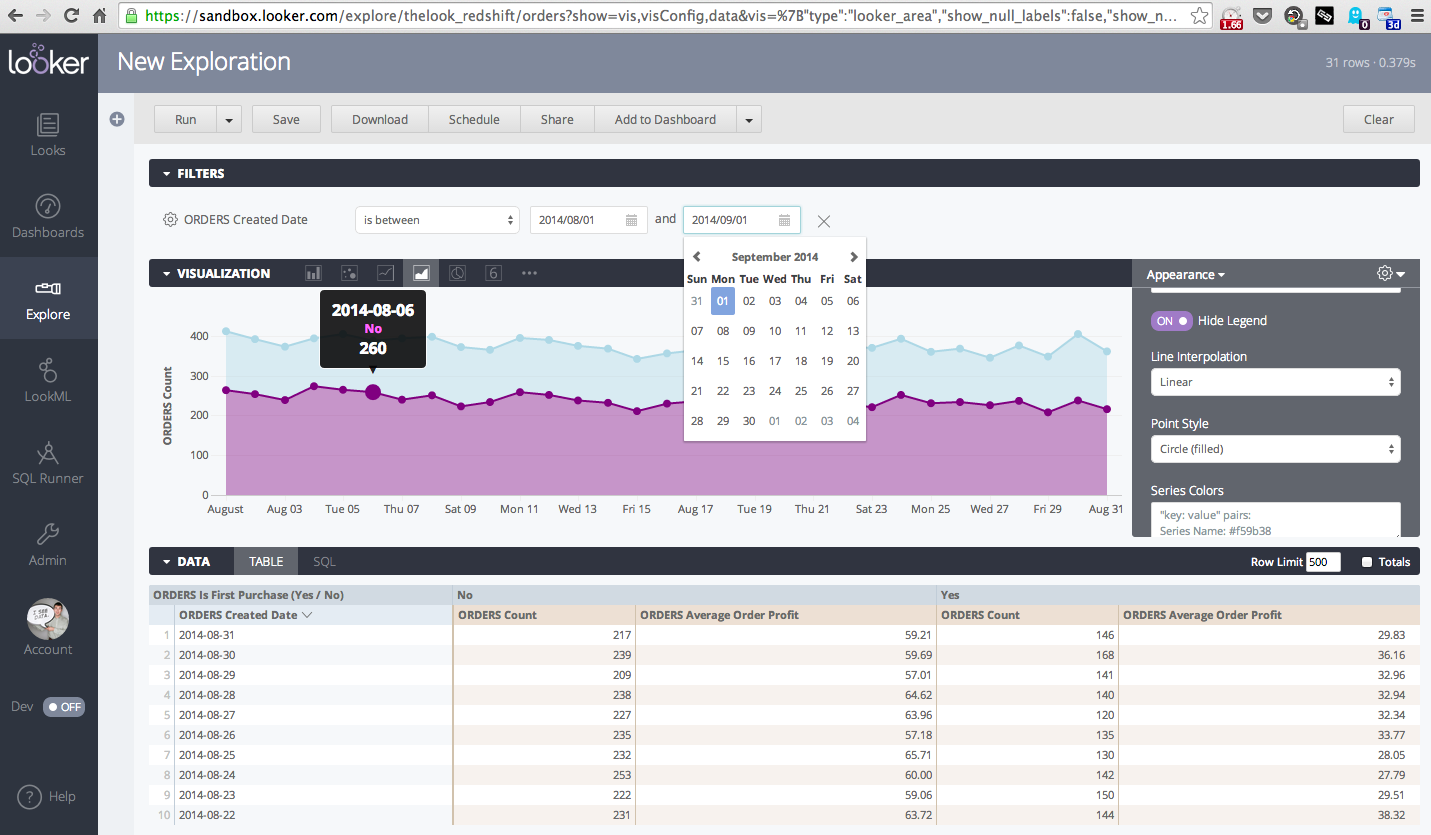The width and height of the screenshot is (1431, 835).
Task: Open the Point Style dropdown
Action: point(1275,449)
